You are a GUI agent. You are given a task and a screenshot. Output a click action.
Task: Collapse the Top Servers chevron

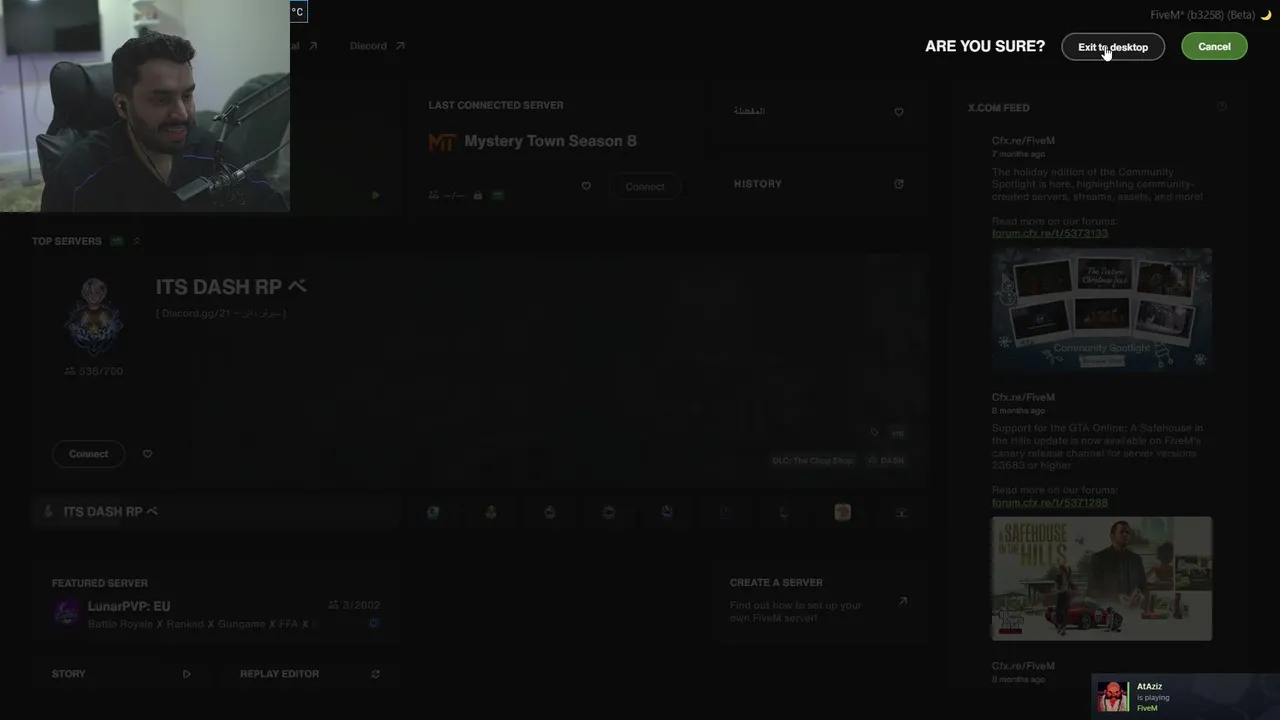coord(137,241)
